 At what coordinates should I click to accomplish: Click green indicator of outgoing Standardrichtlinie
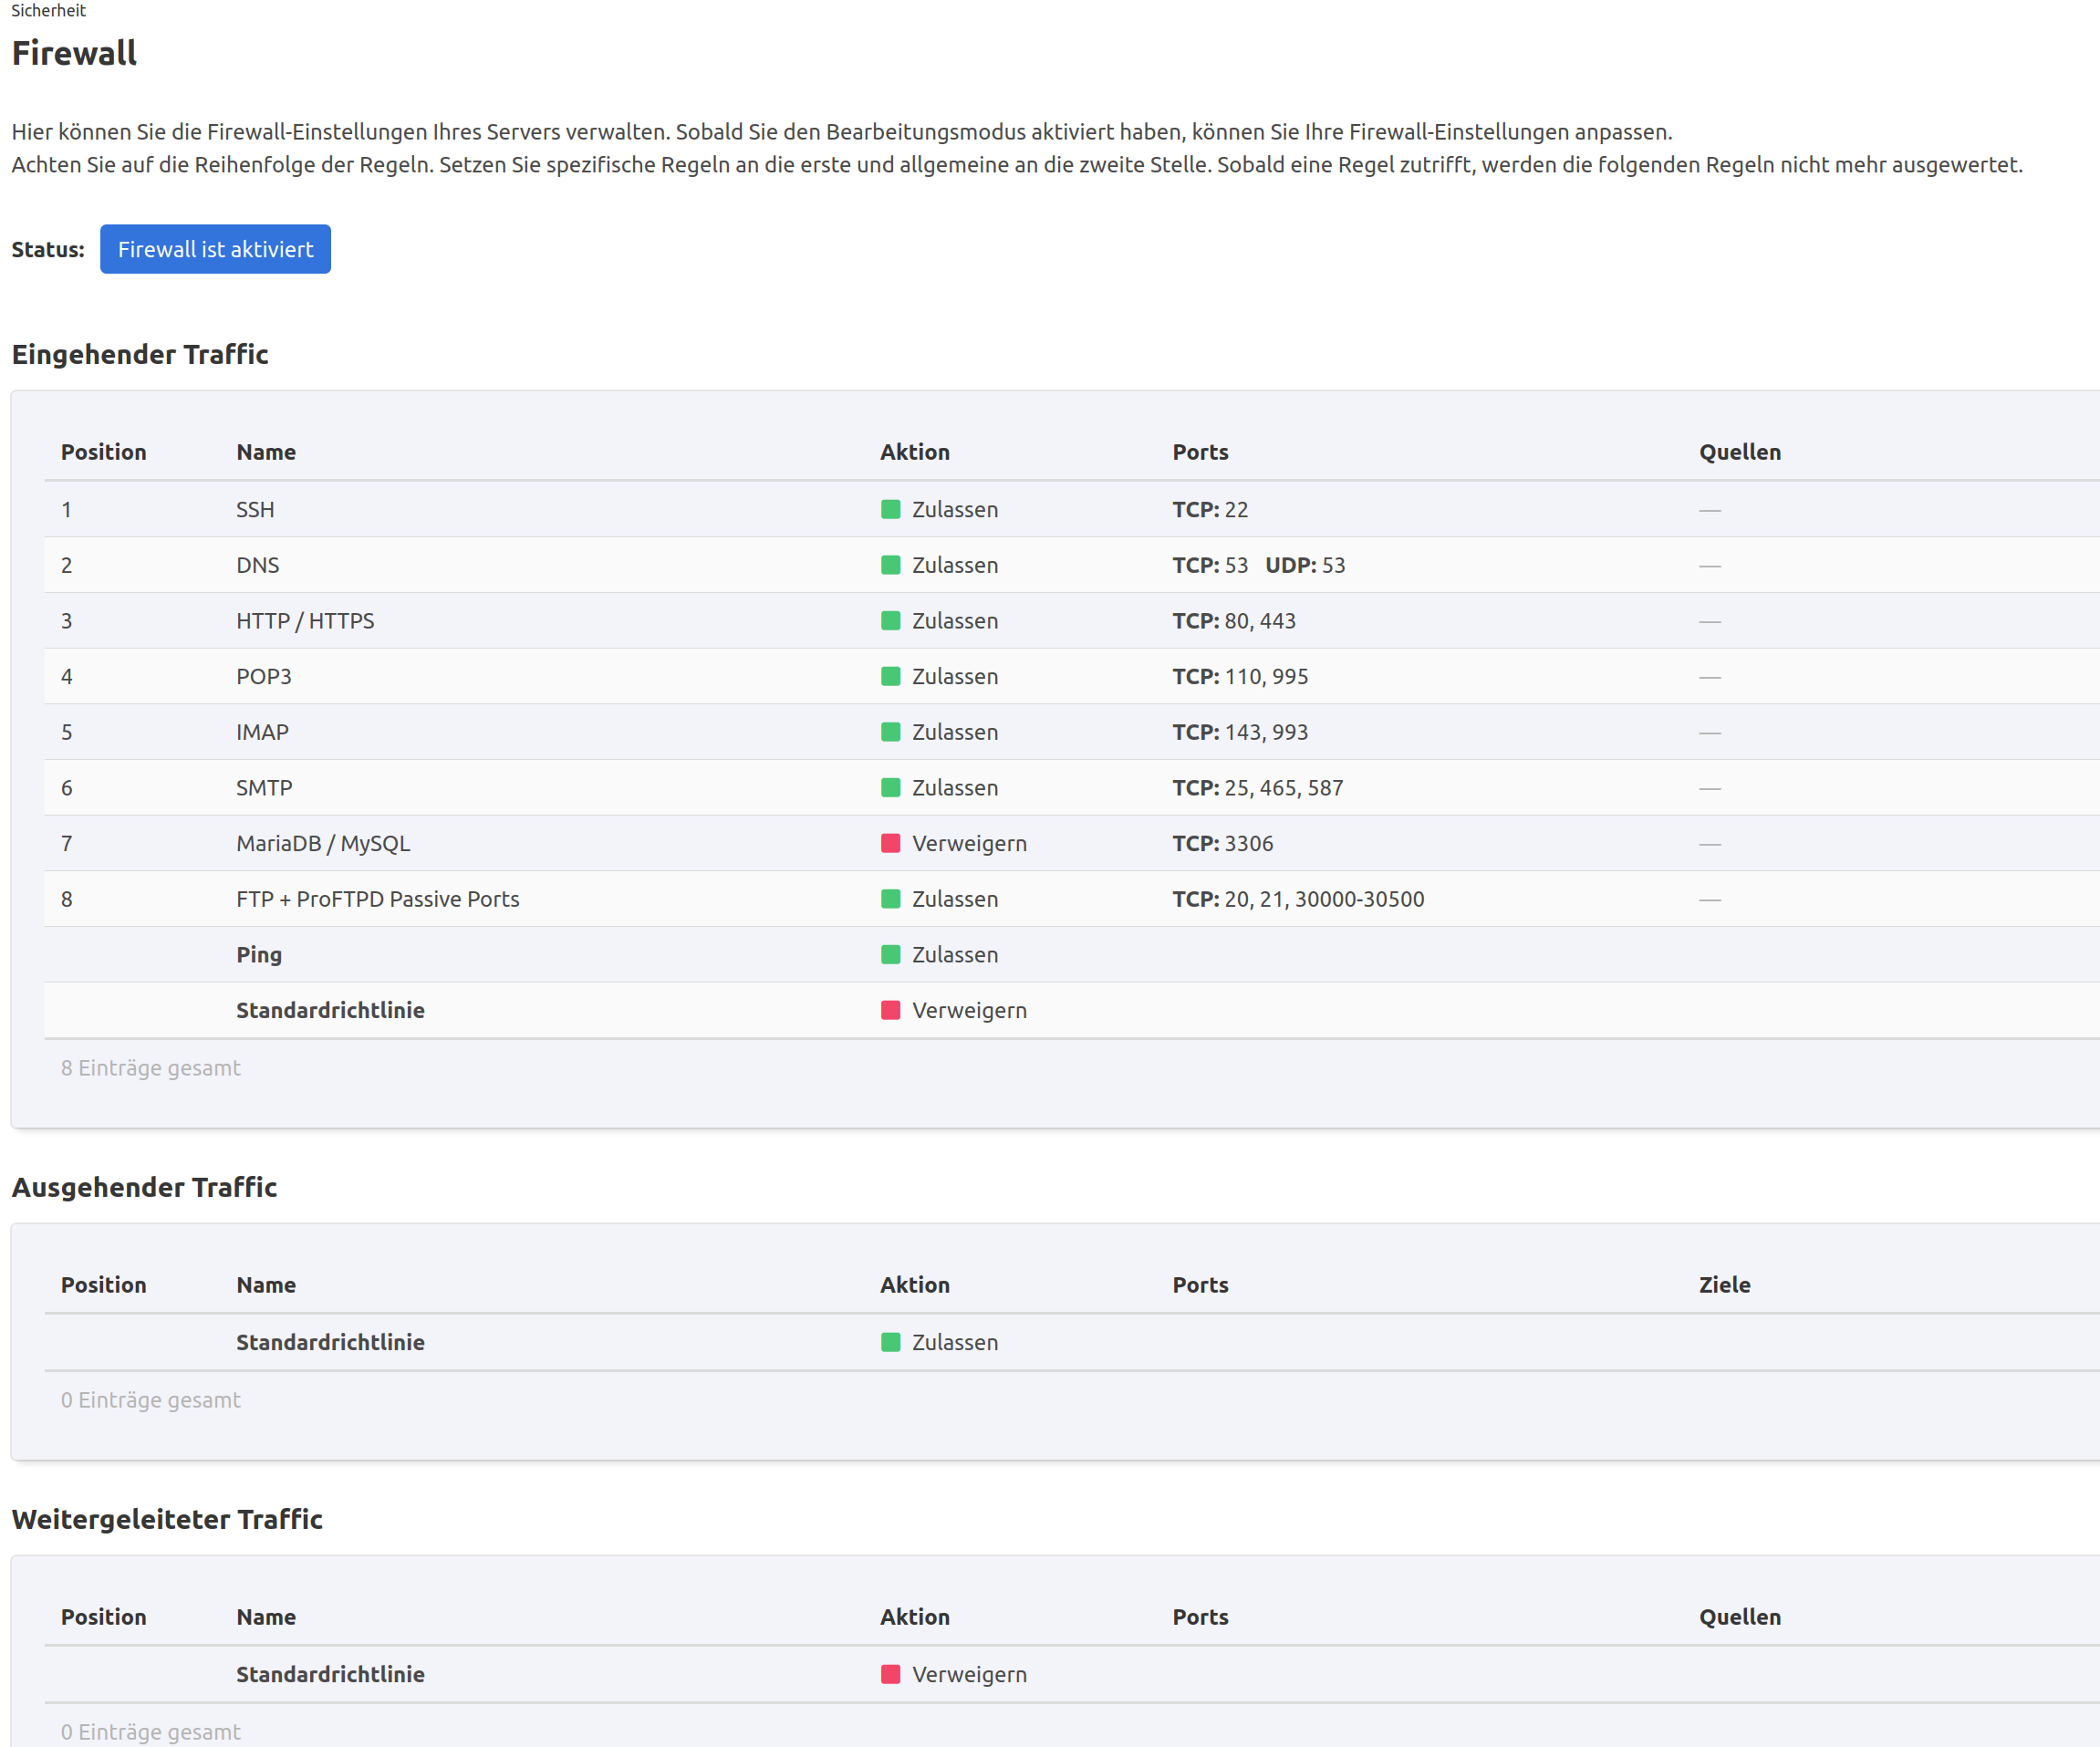[890, 1342]
